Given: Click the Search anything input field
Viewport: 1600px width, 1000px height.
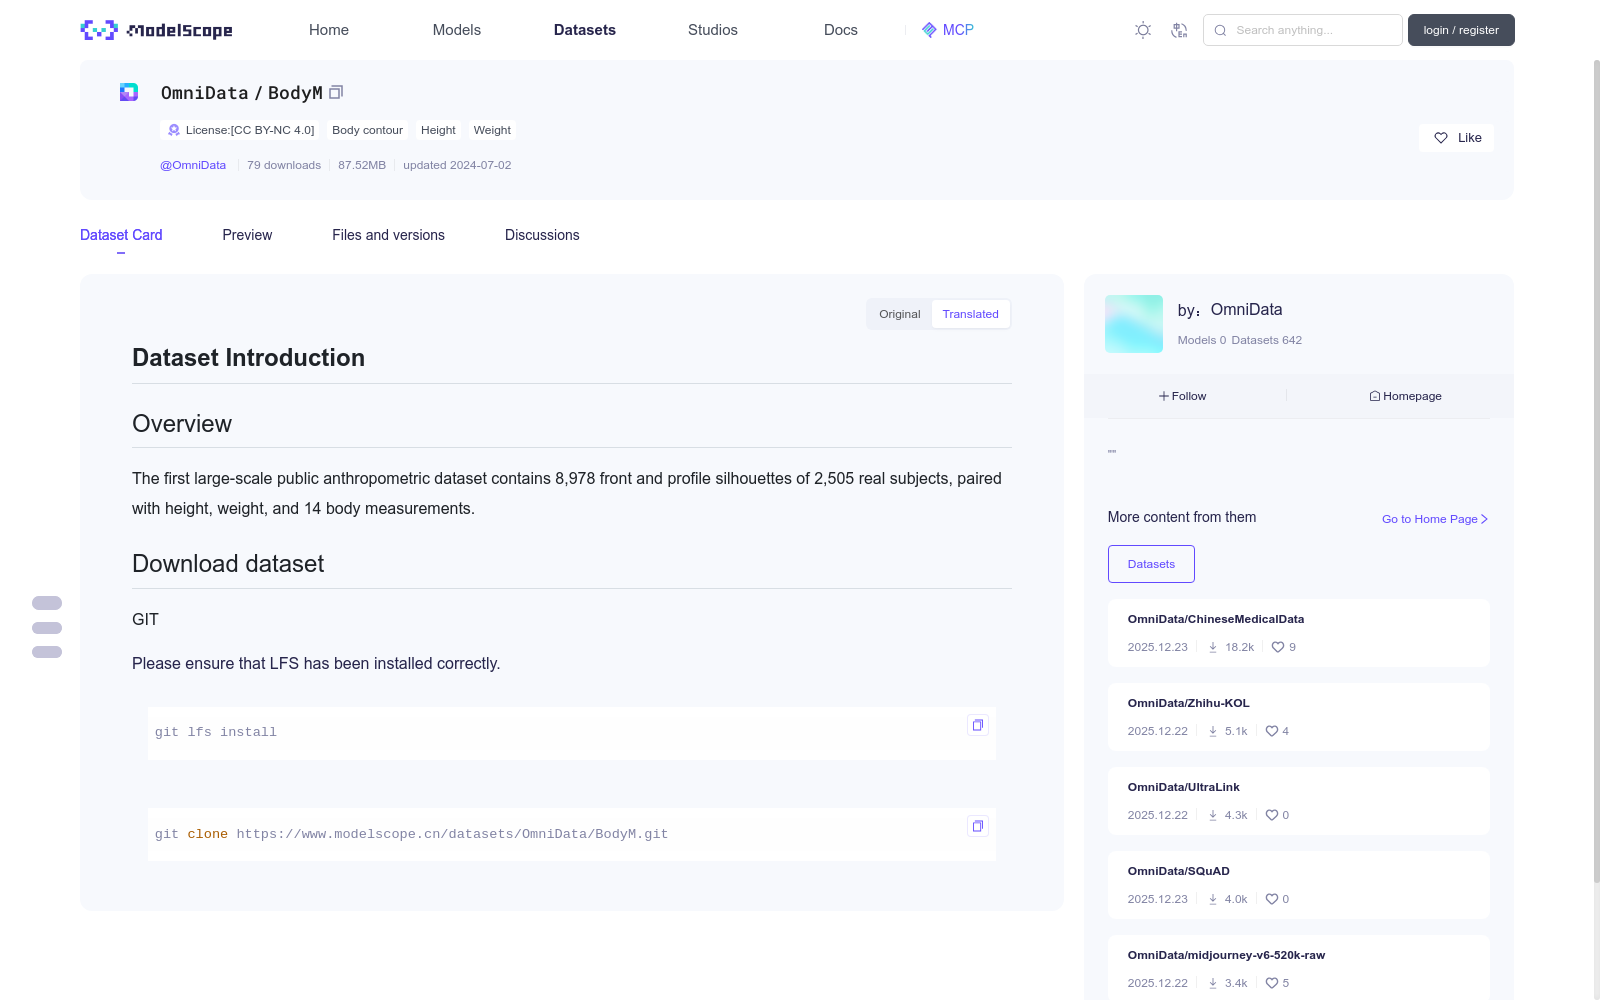Looking at the screenshot, I should click(1303, 30).
